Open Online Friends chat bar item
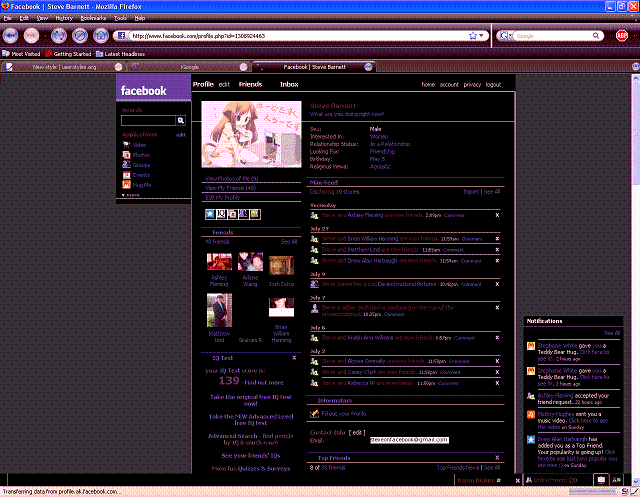640x497 pixels. pyautogui.click(x=551, y=480)
